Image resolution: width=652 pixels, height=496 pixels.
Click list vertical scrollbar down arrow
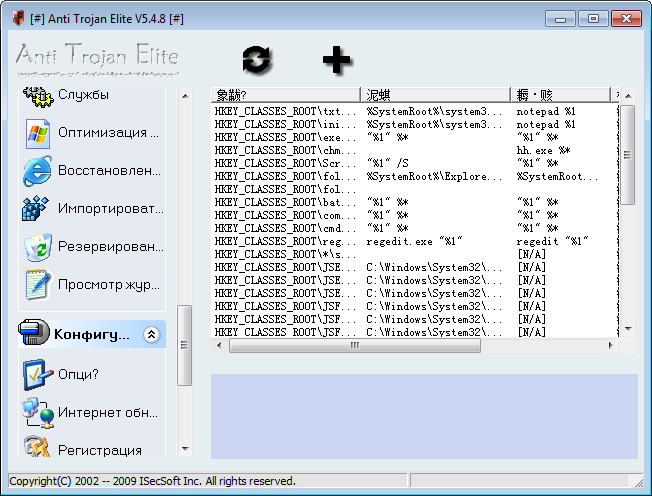point(628,329)
